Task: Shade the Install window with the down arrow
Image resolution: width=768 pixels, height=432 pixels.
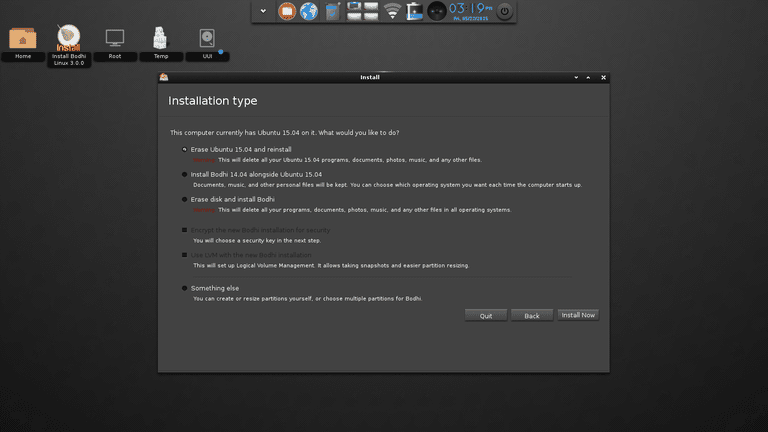Action: coord(576,77)
